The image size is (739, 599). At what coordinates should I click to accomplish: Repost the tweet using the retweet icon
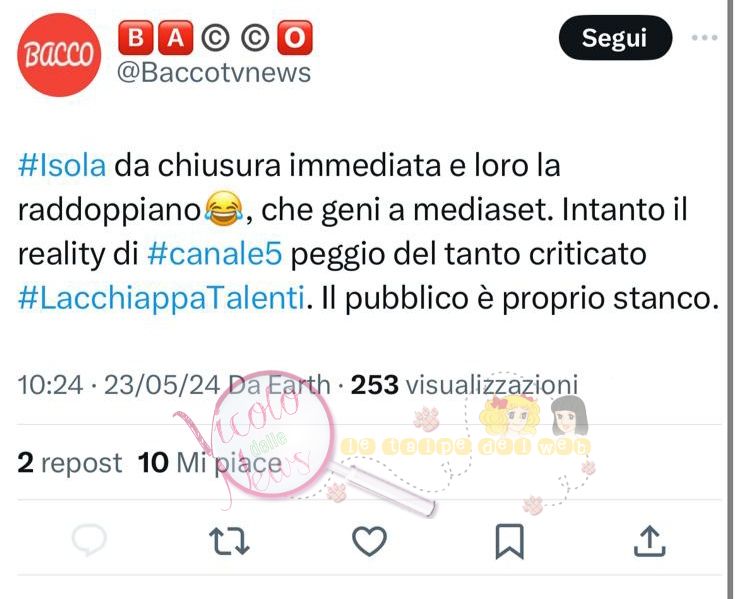[x=229, y=542]
